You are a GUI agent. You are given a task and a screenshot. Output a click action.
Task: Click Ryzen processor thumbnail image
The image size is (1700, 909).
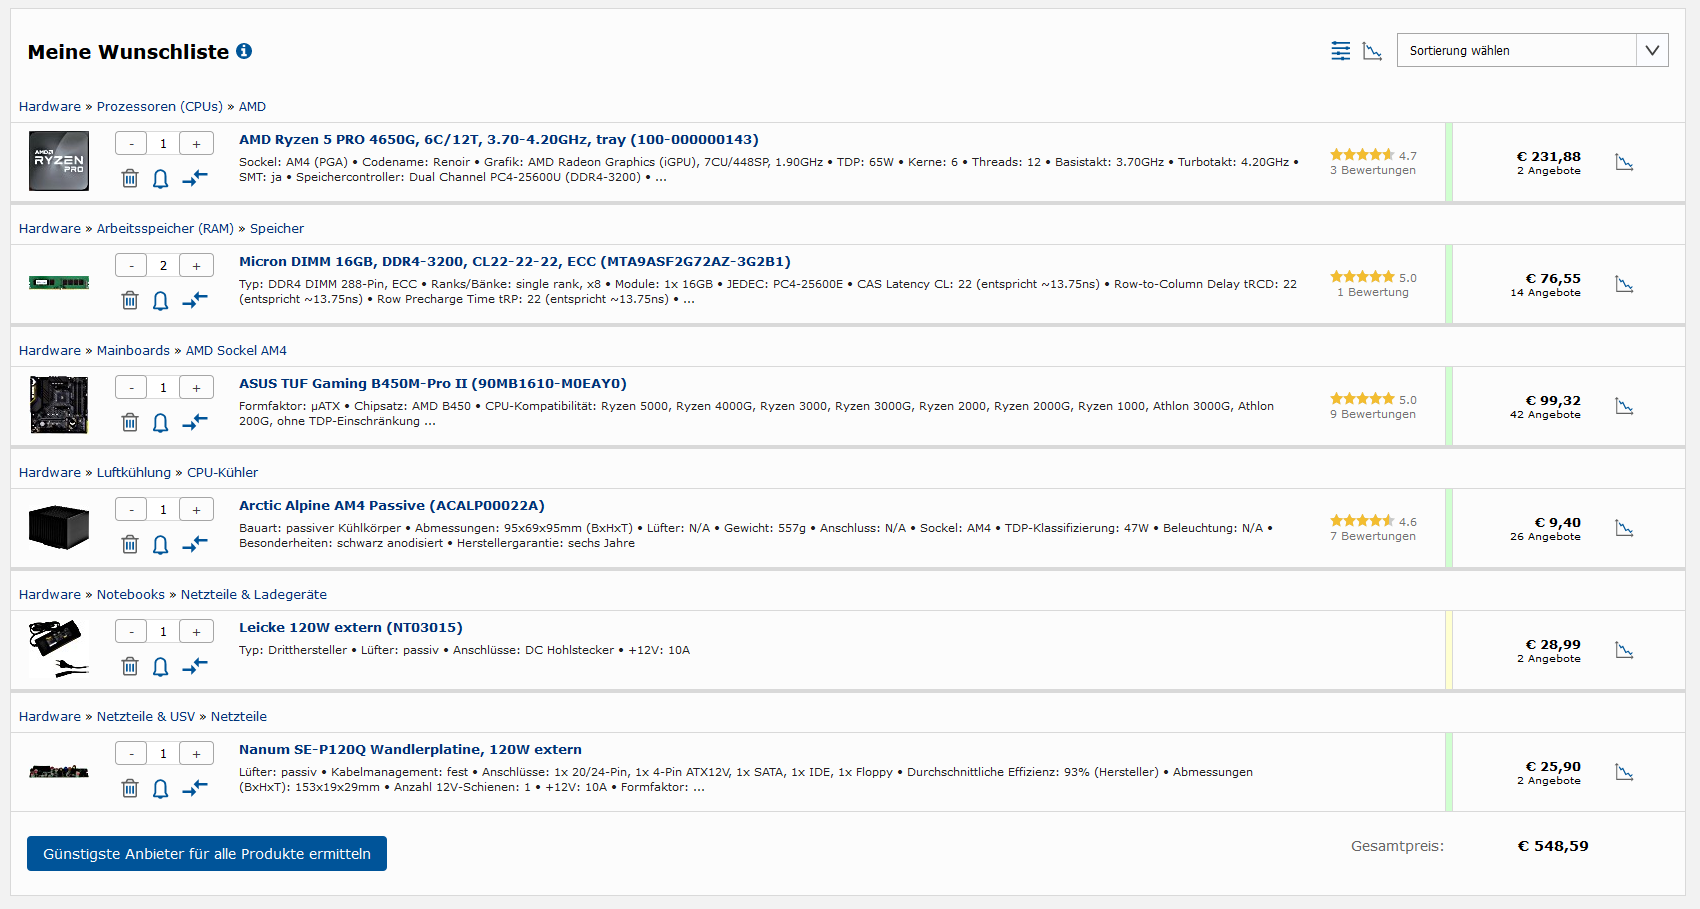[x=59, y=161]
